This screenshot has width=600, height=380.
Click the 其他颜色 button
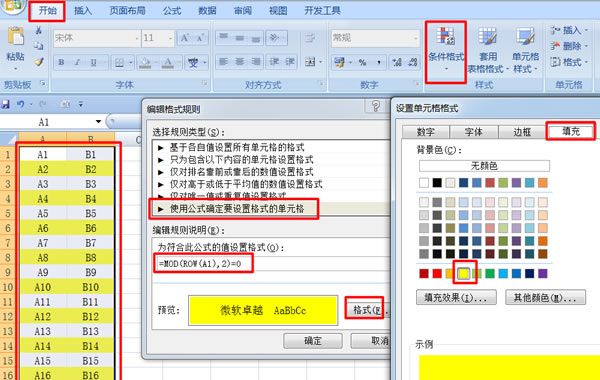545,297
